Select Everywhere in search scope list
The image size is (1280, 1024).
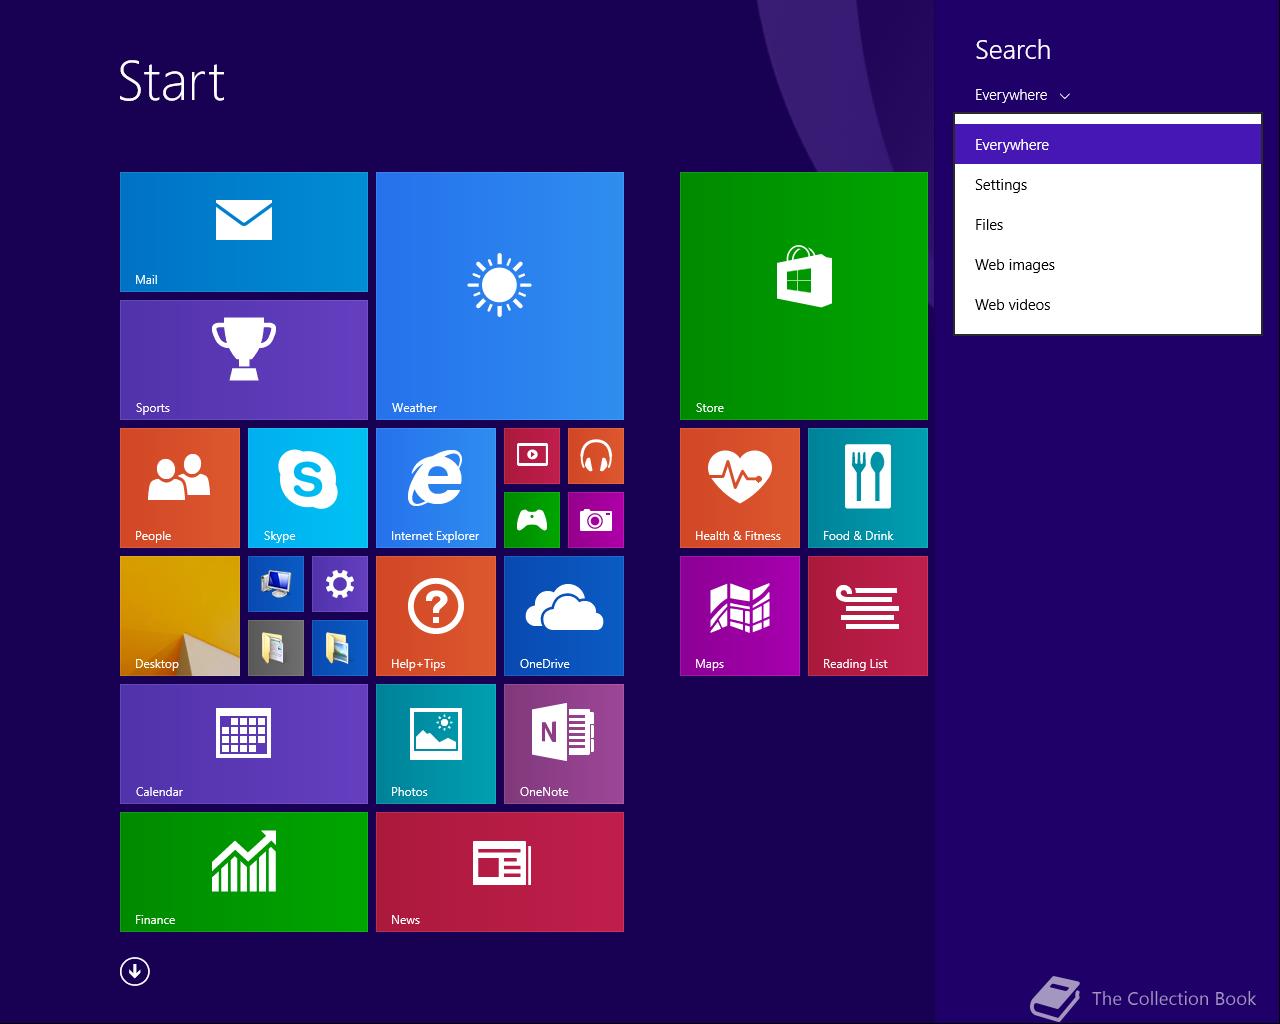[1108, 145]
